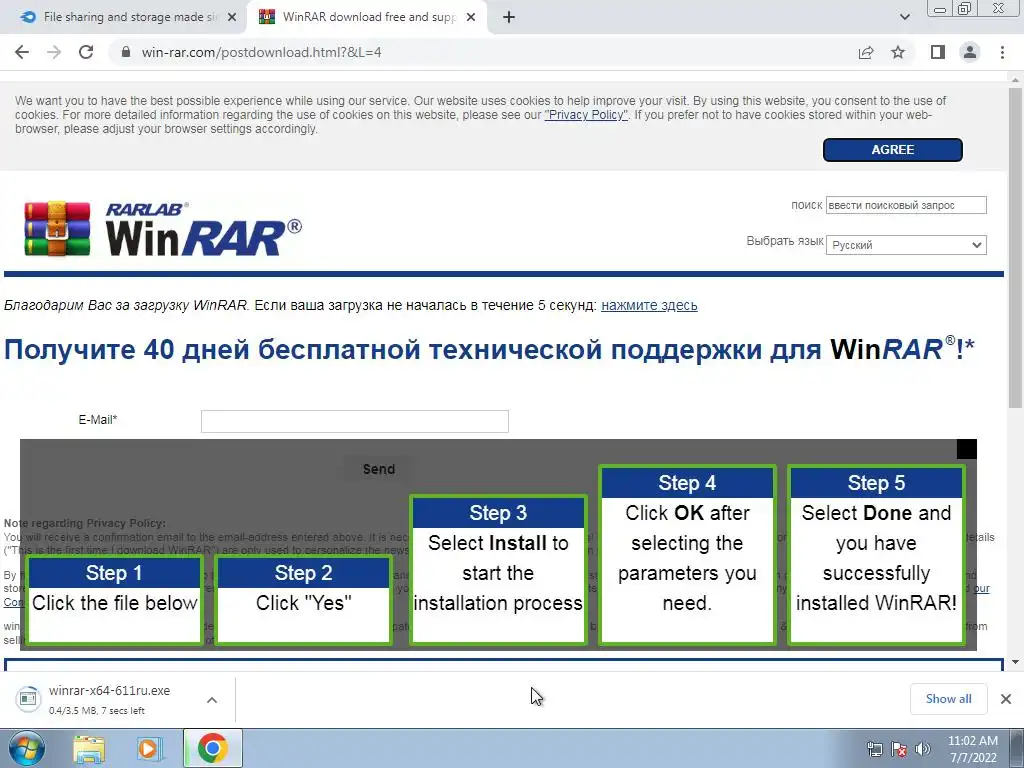
Task: Close the installation steps overlay
Action: (x=967, y=449)
